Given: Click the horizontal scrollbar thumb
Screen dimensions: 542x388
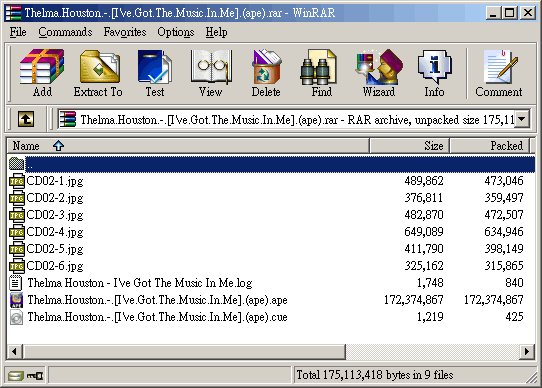Looking at the screenshot, I should click(184, 352).
